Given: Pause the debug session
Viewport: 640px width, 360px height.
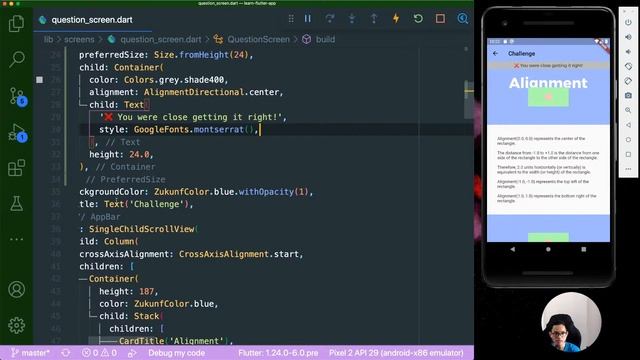Looking at the screenshot, I should point(308,19).
